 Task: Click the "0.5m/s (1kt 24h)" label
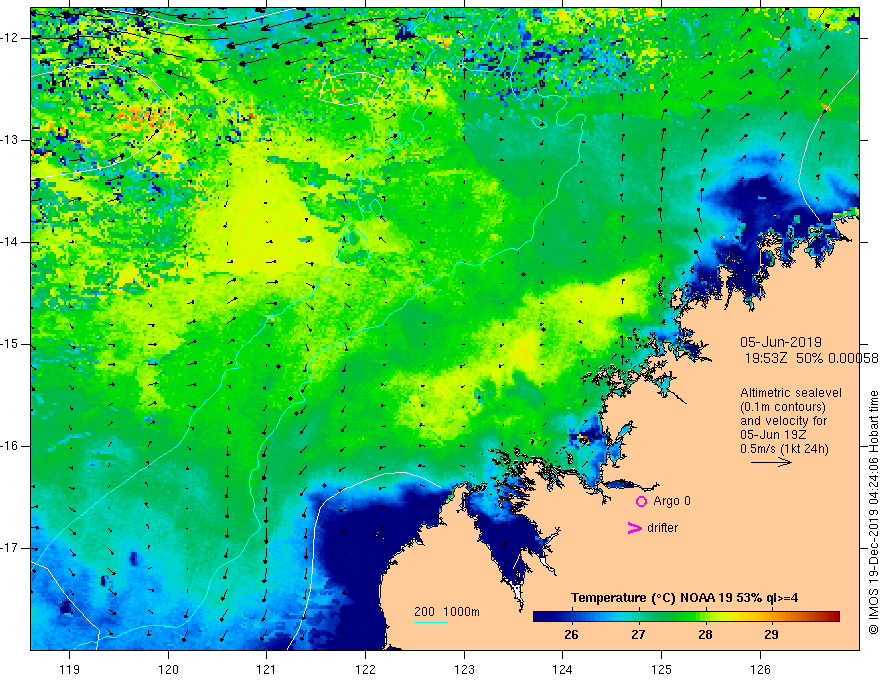coord(784,449)
